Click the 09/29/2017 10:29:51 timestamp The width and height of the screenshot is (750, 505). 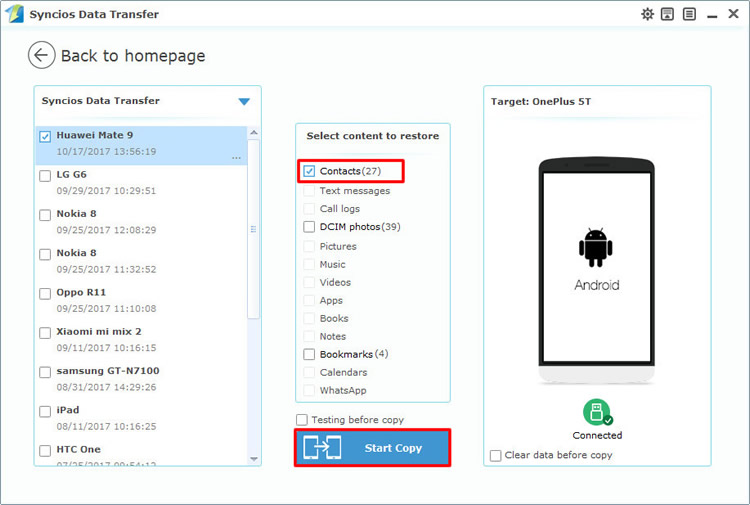click(x=106, y=191)
